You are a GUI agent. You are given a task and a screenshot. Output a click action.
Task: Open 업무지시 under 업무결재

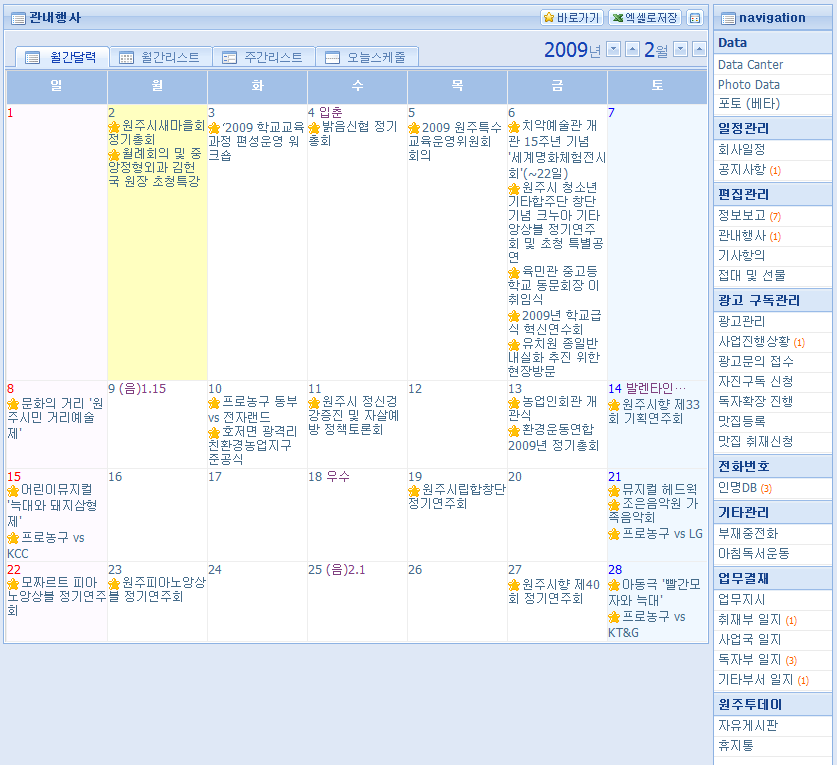(x=741, y=600)
